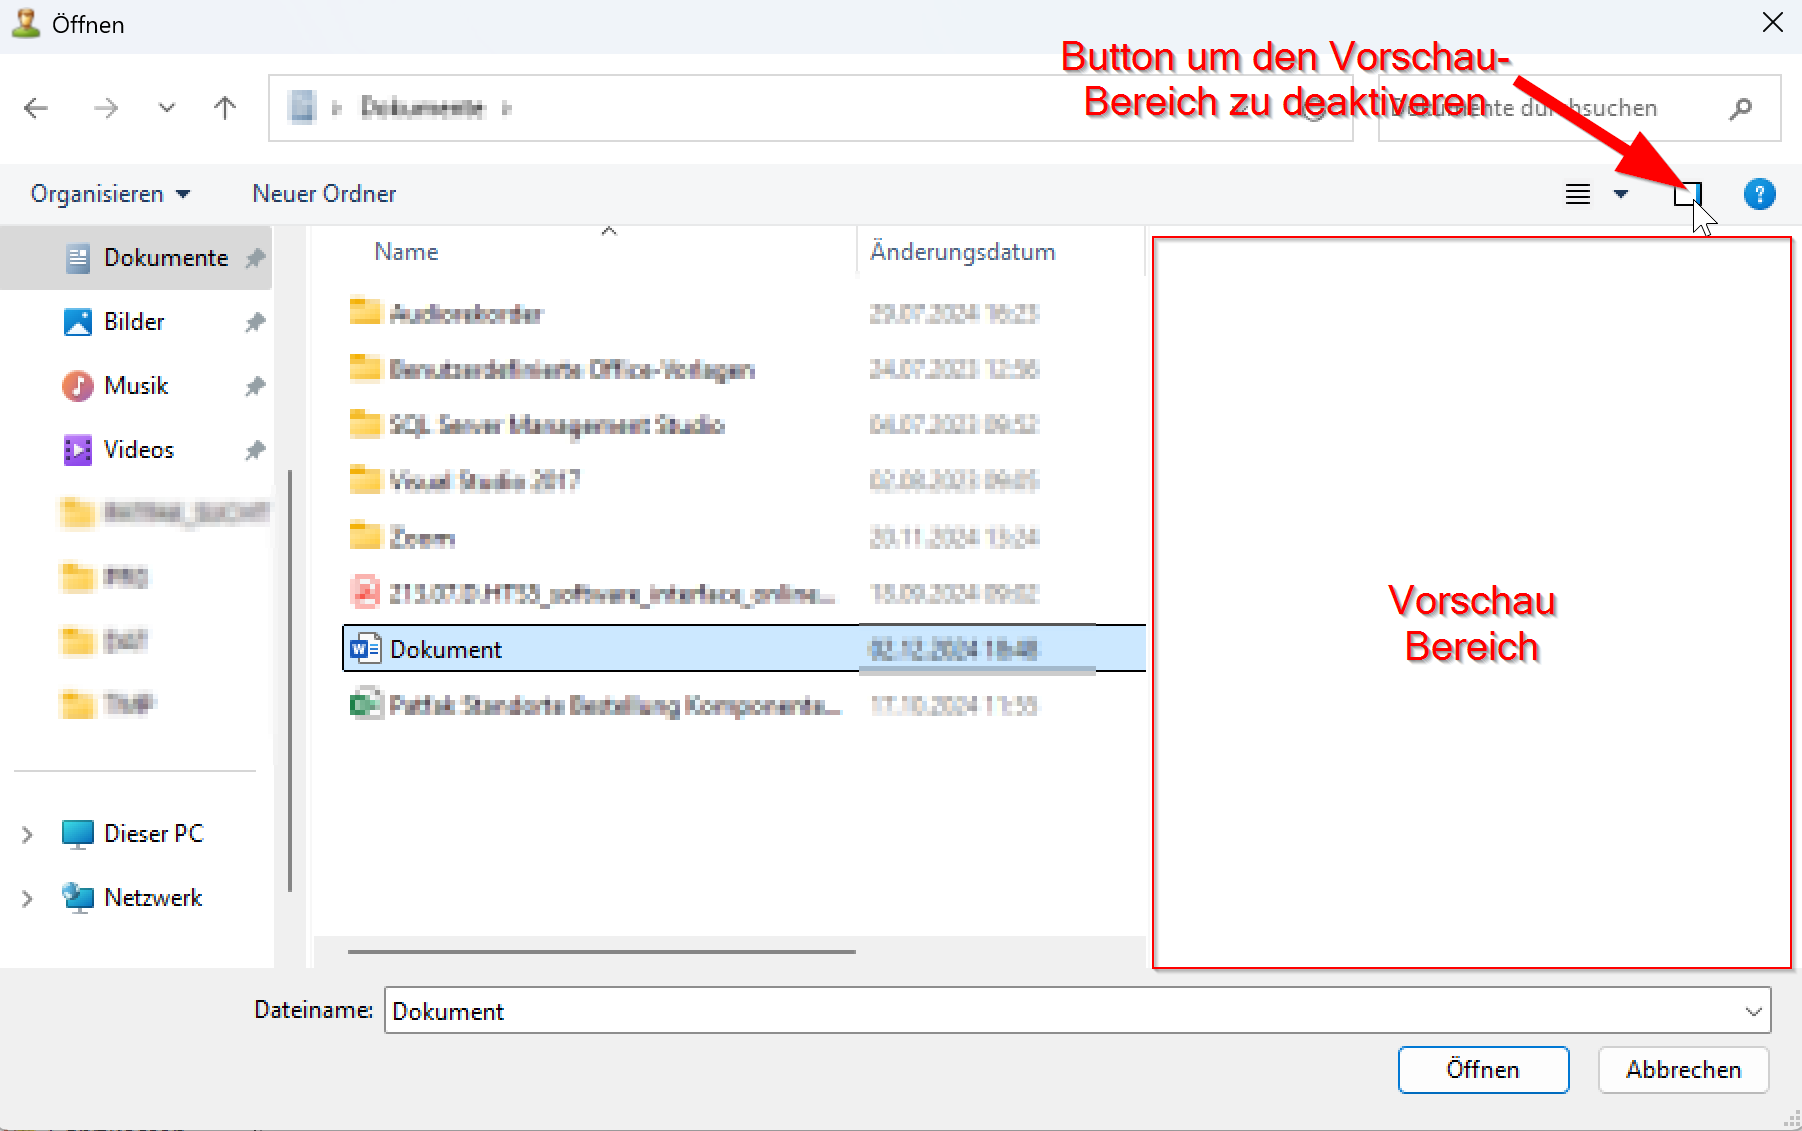Open Musik quick access folder
Screen dimensions: 1802x1131
point(136,386)
